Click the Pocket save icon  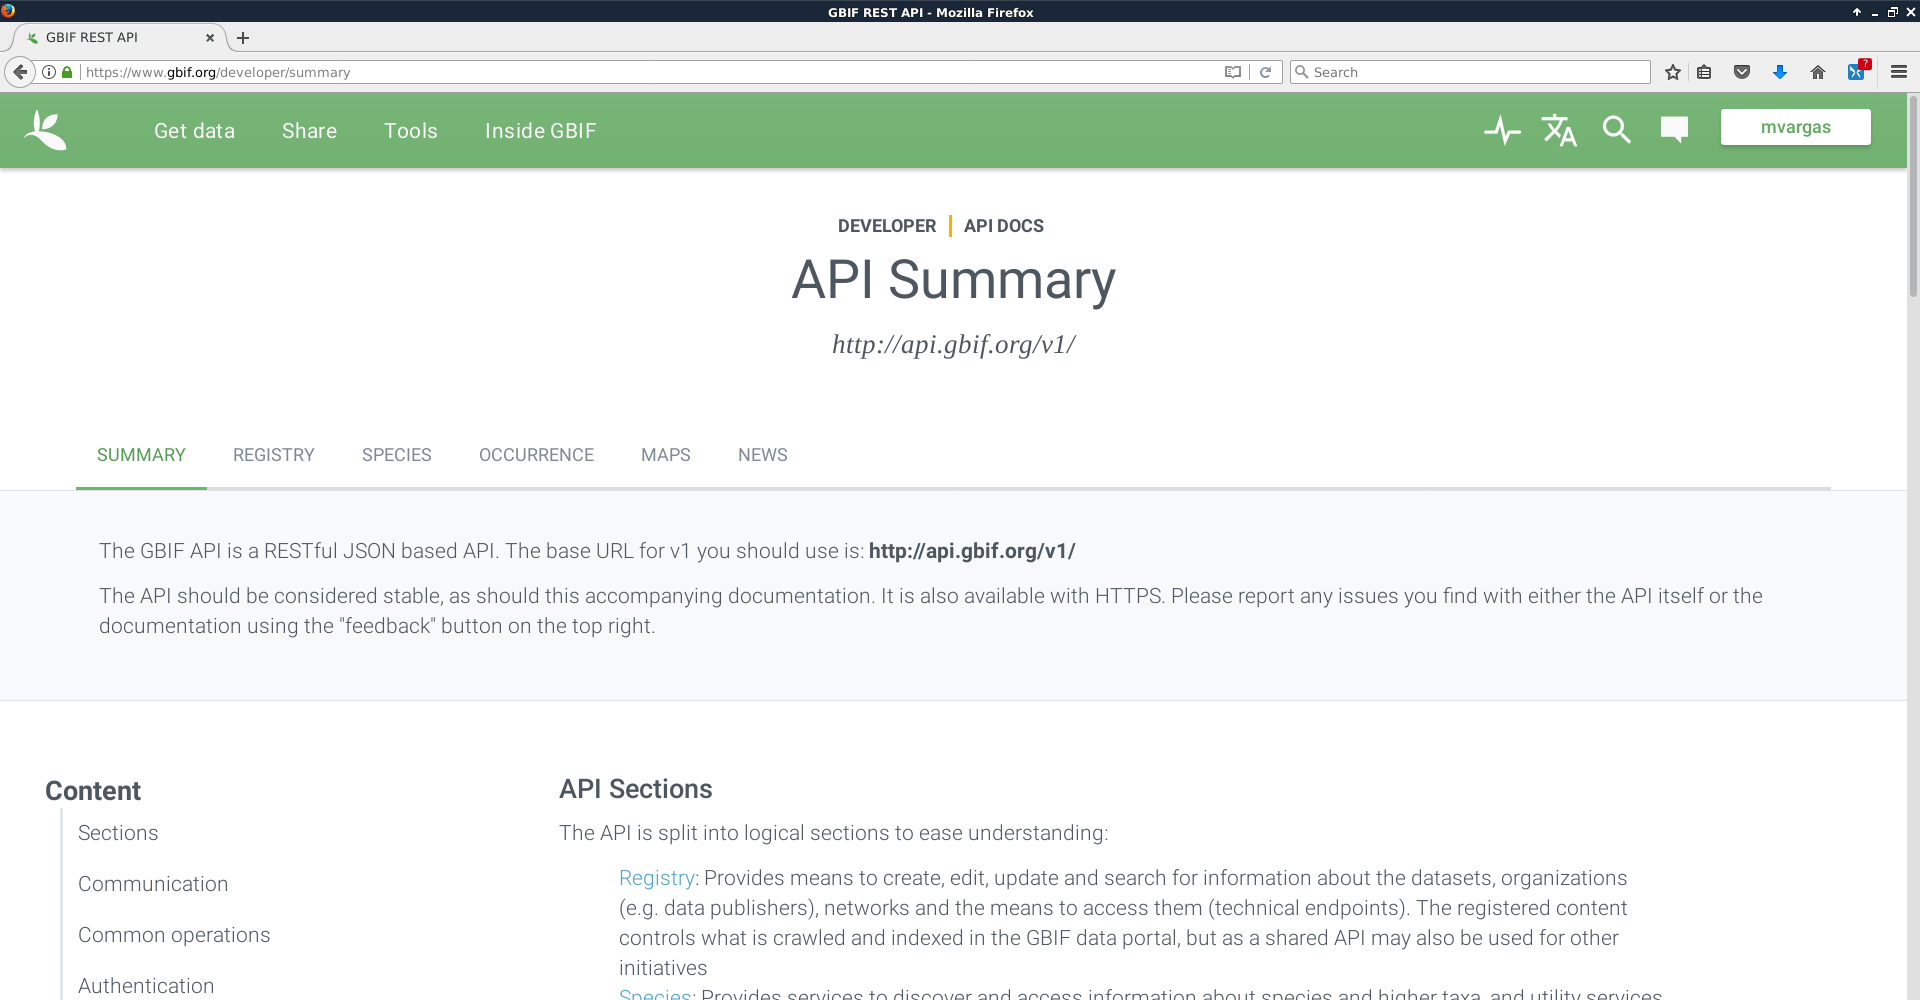coord(1742,72)
